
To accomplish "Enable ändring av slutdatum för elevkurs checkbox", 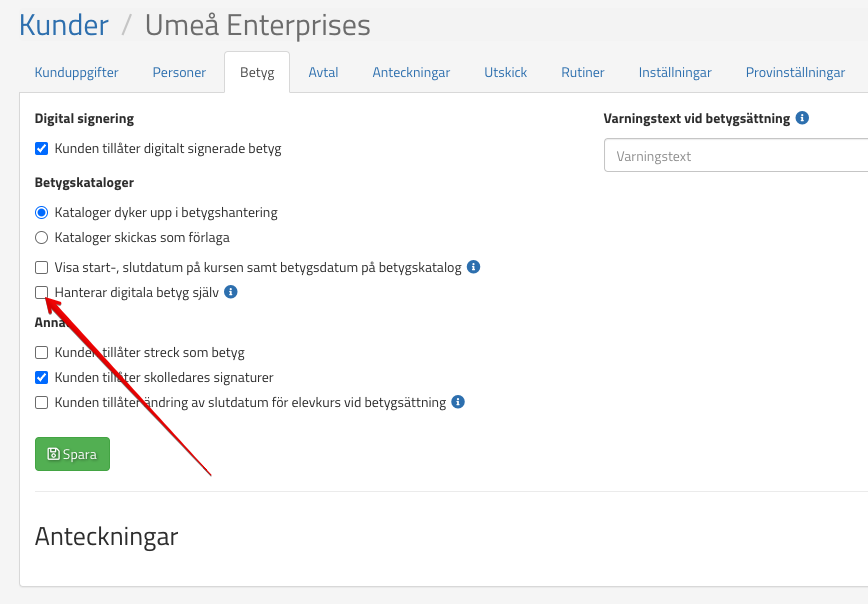I will [41, 402].
